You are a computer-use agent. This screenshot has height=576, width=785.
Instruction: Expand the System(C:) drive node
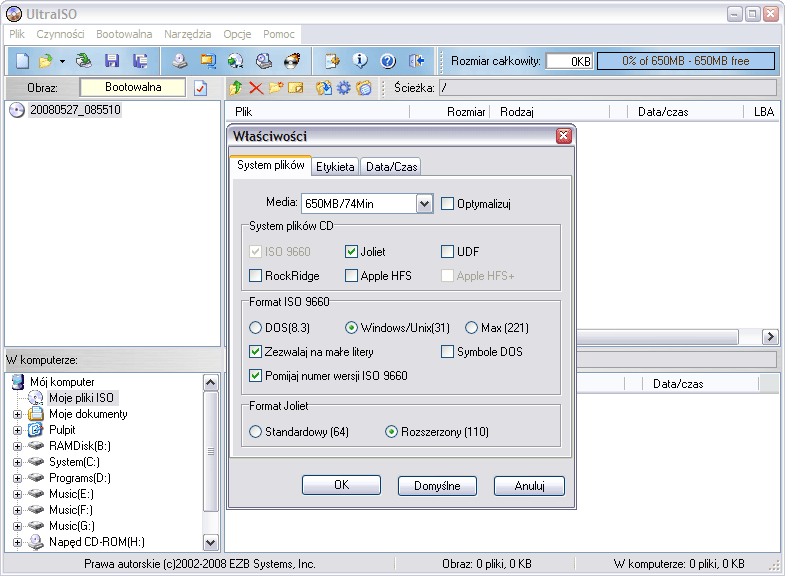(x=18, y=462)
